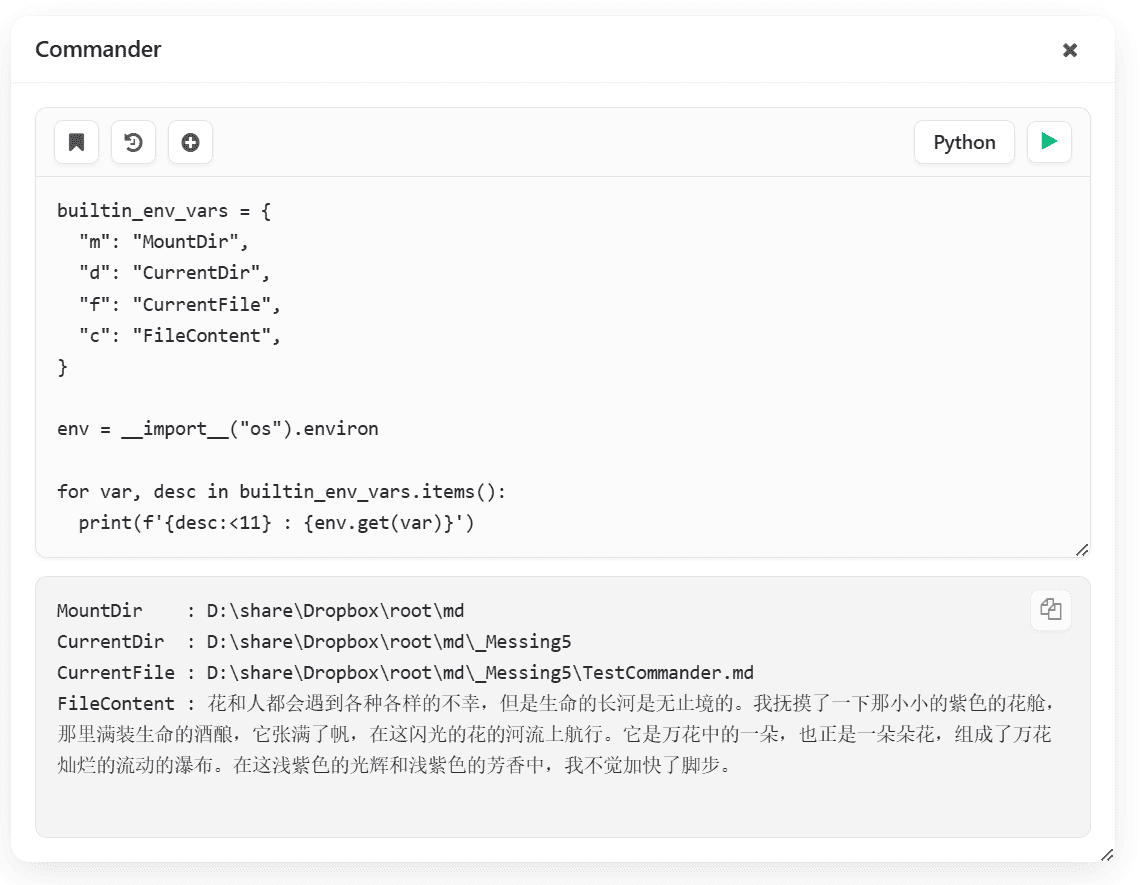Run the script with green play button

click(x=1049, y=142)
